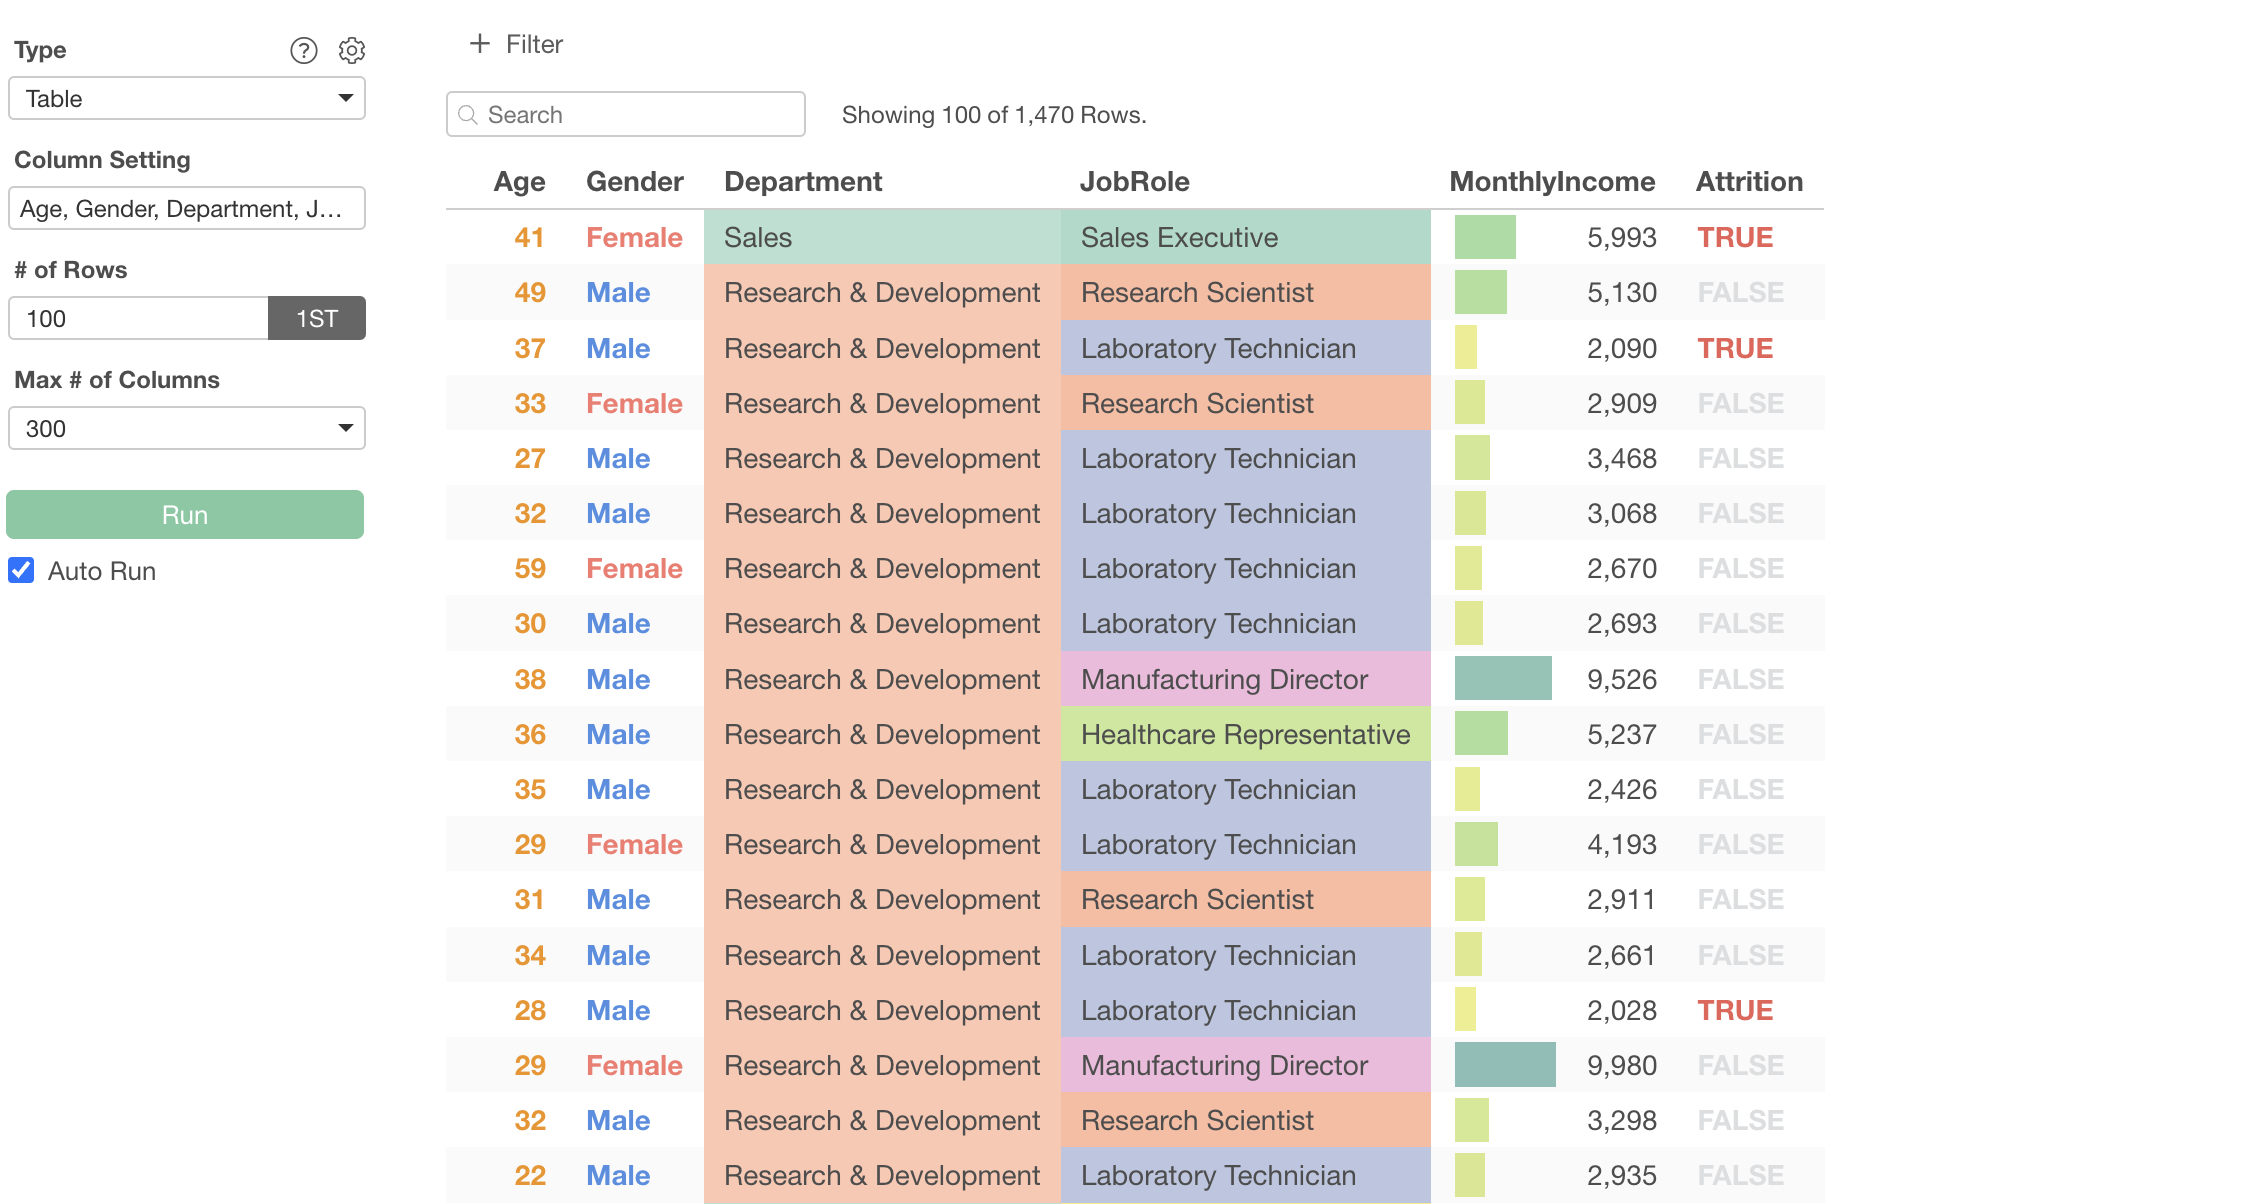This screenshot has width=2254, height=1204.
Task: Click the plus icon next to Filter
Action: (480, 44)
